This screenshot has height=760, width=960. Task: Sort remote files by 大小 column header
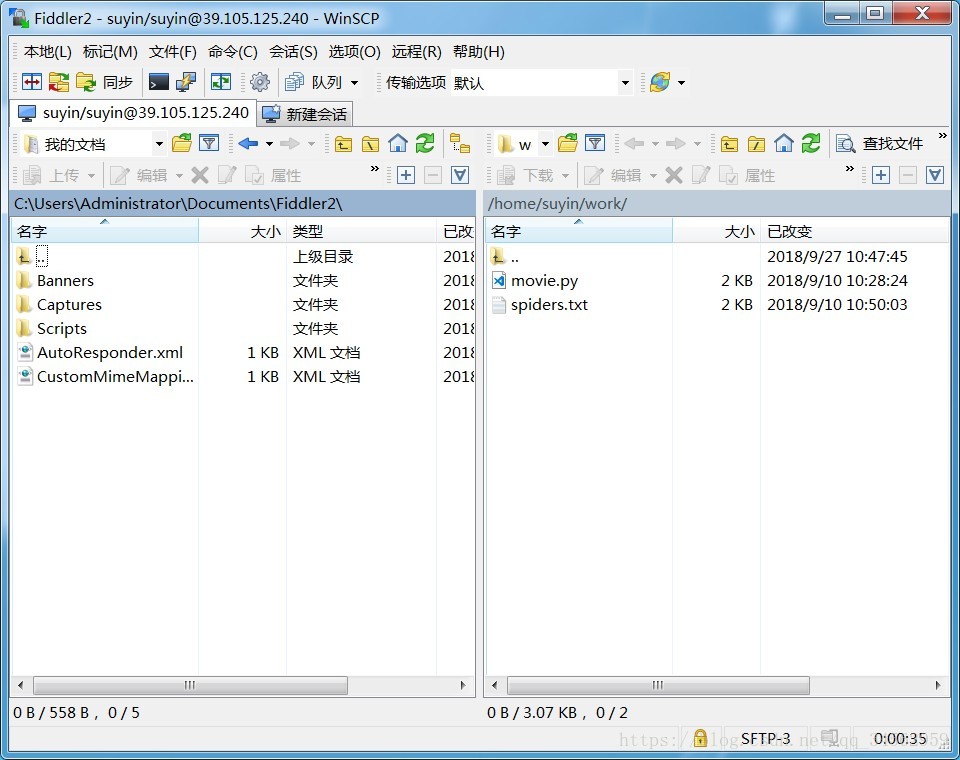716,231
